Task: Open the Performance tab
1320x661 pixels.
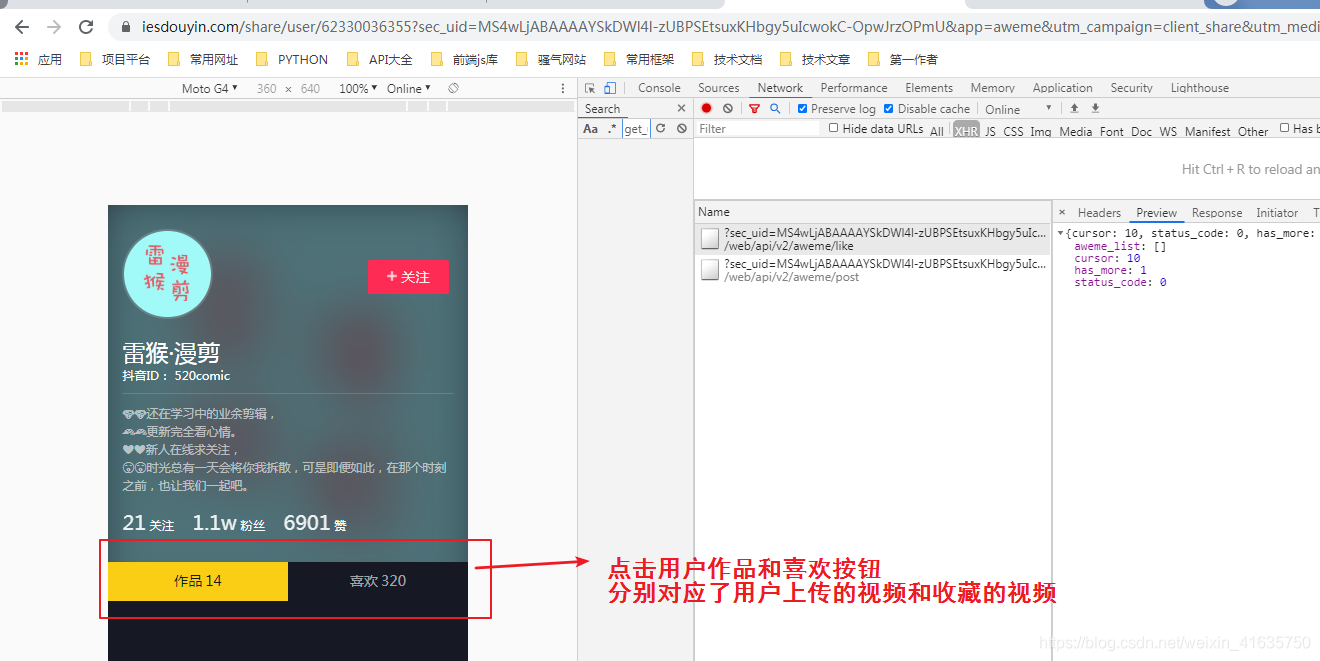Action: tap(854, 88)
